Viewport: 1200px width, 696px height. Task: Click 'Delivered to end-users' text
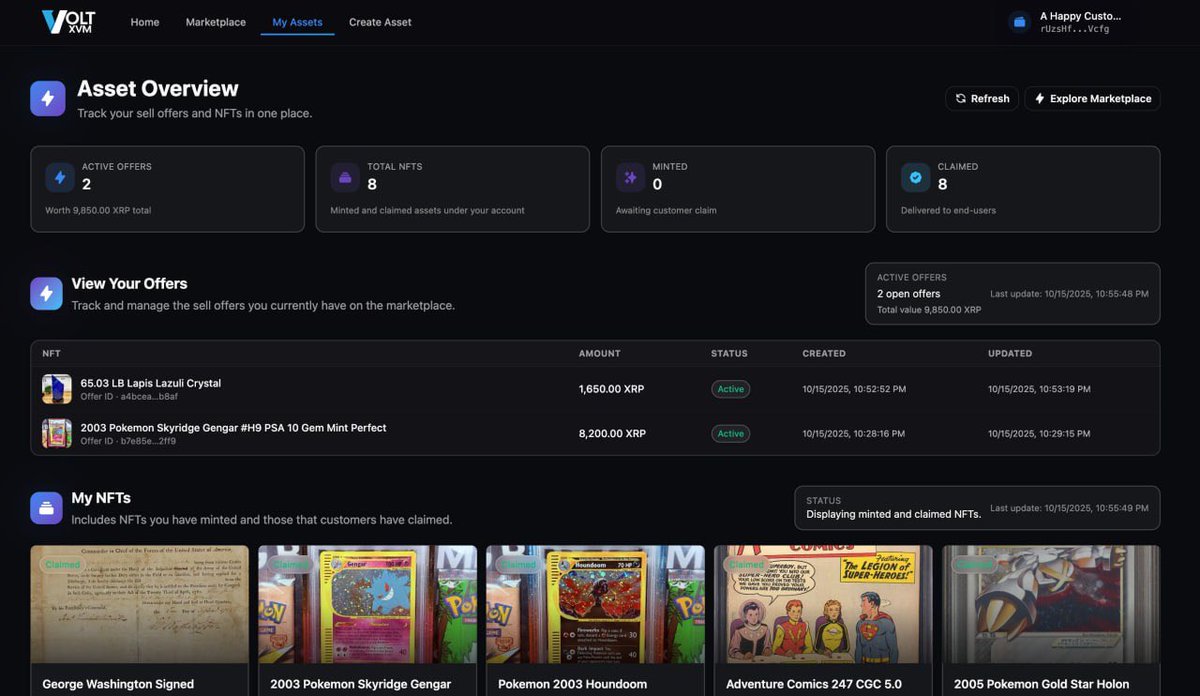click(948, 210)
